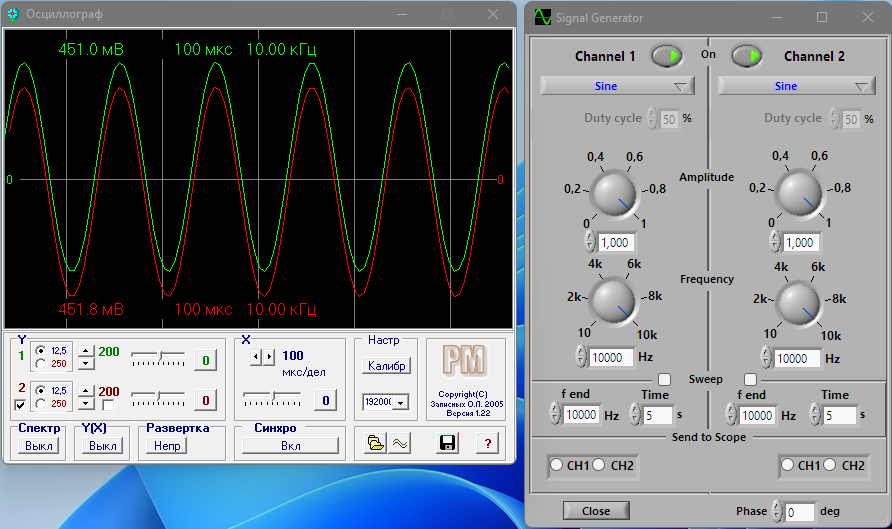892x529 pixels.
Task: Enable the oscilloscope channel 2 checkbox
Action: click(x=20, y=405)
